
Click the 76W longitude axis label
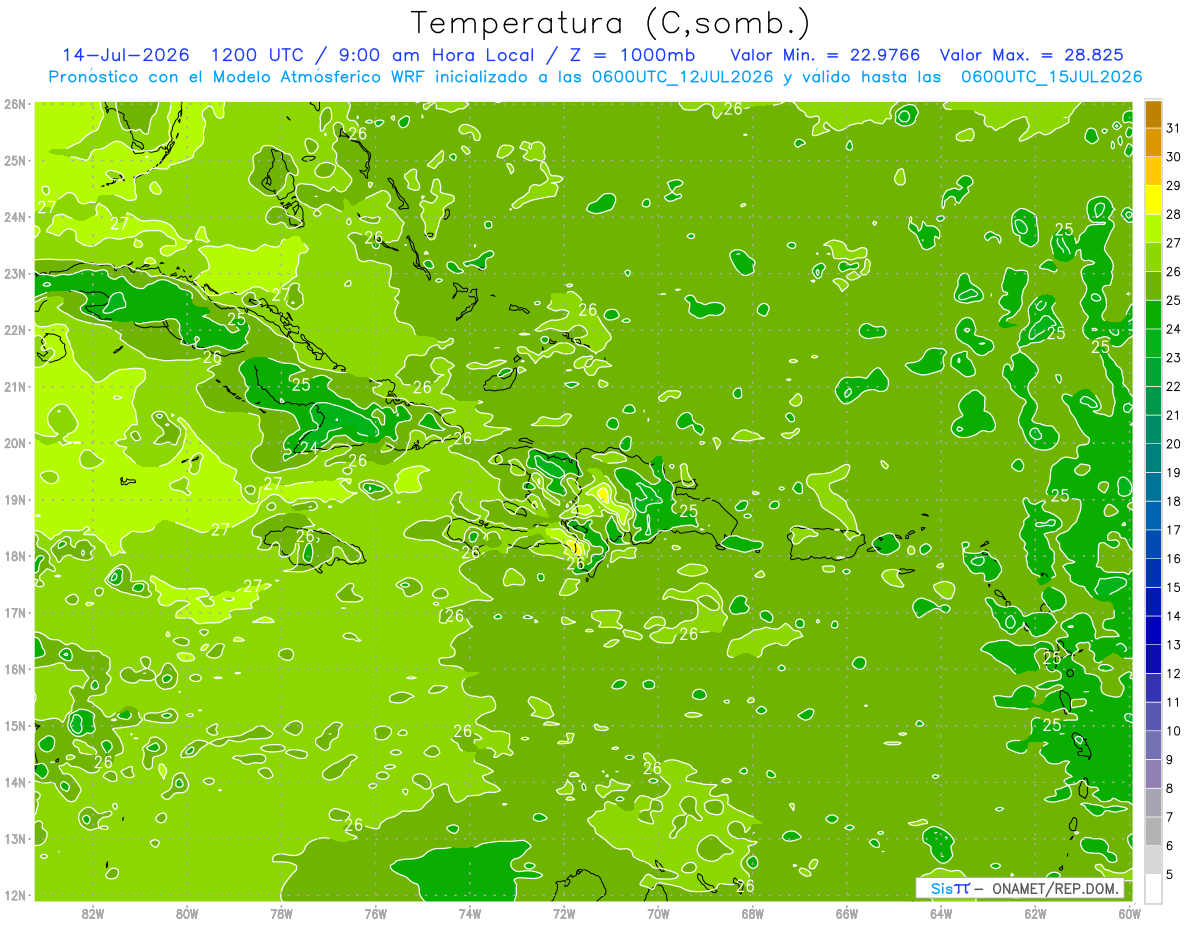point(375,913)
